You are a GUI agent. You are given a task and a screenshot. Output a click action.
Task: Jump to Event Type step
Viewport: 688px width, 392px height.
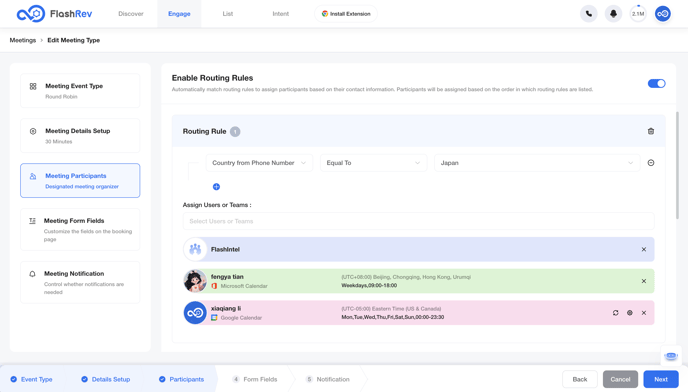pyautogui.click(x=32, y=379)
